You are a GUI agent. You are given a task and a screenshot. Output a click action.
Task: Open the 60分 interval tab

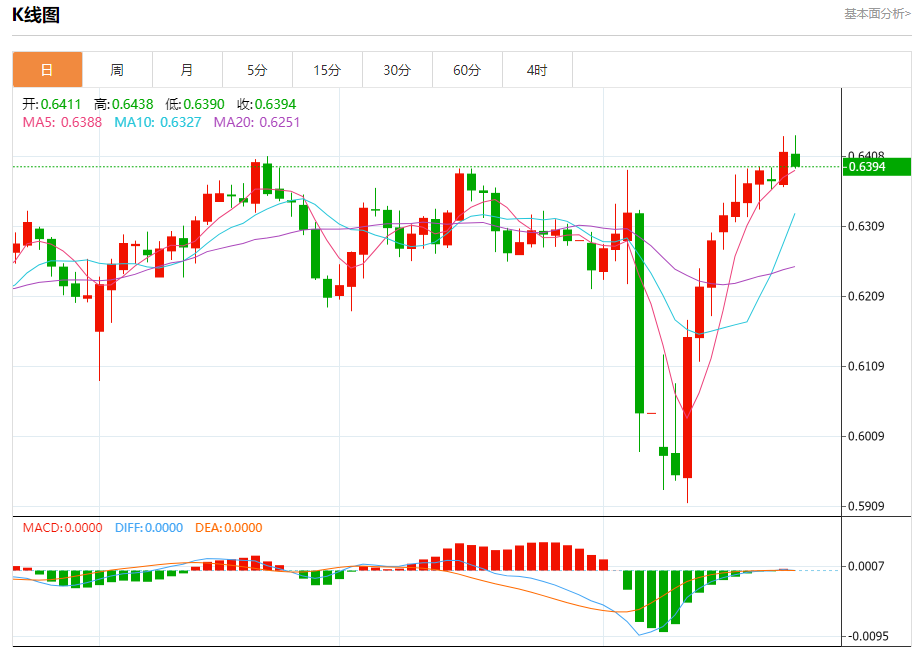(467, 70)
